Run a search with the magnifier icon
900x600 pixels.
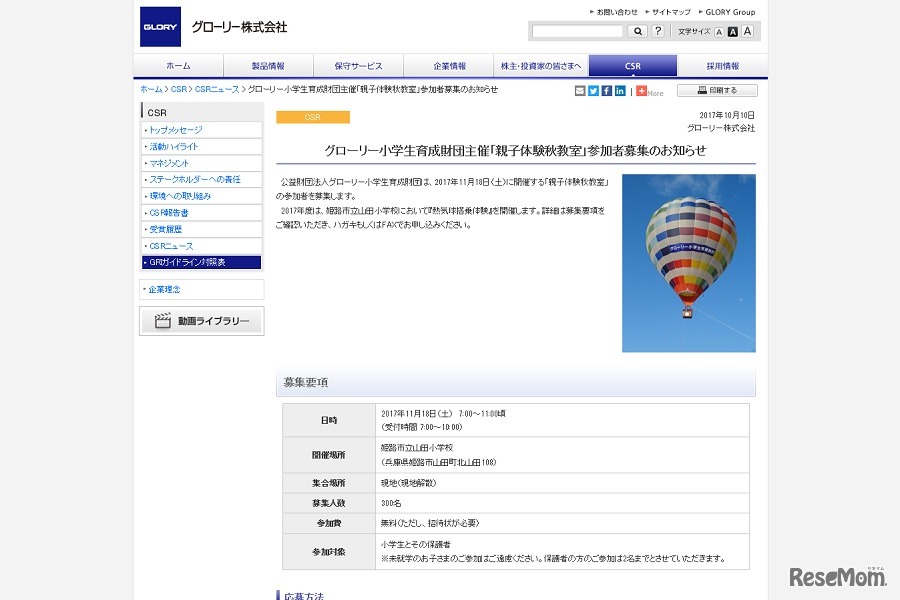[637, 31]
